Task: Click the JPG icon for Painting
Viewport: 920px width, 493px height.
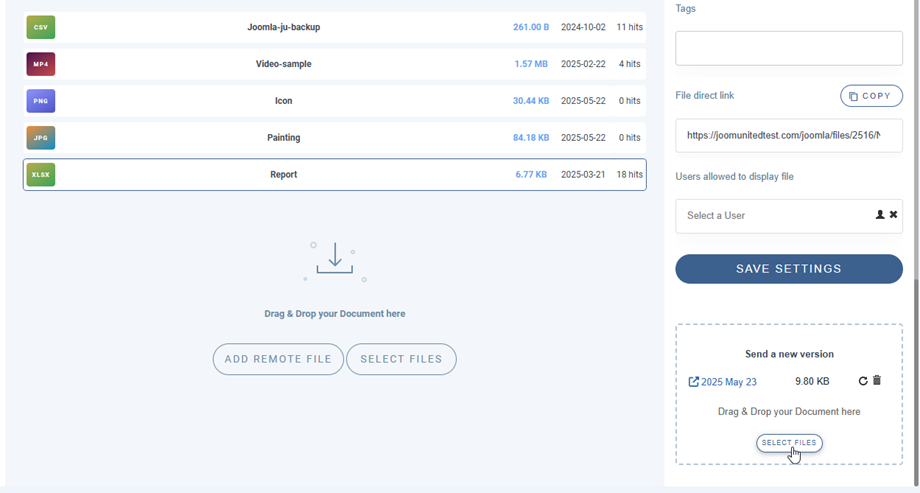Action: (41, 138)
